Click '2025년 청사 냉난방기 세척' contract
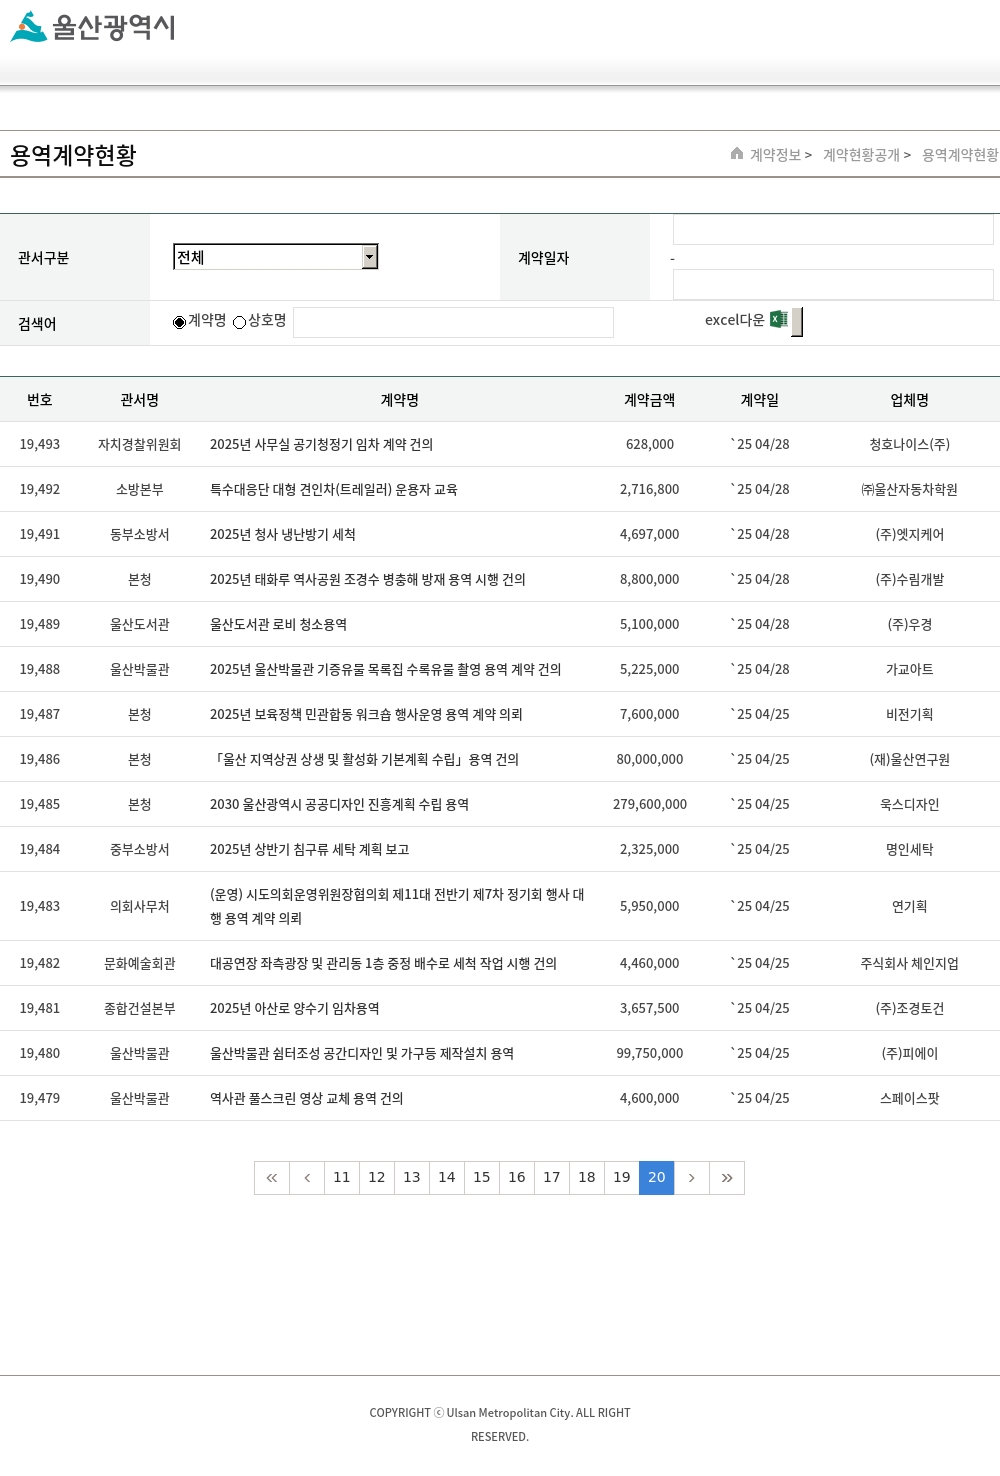The height and width of the screenshot is (1476, 1000). pos(283,535)
